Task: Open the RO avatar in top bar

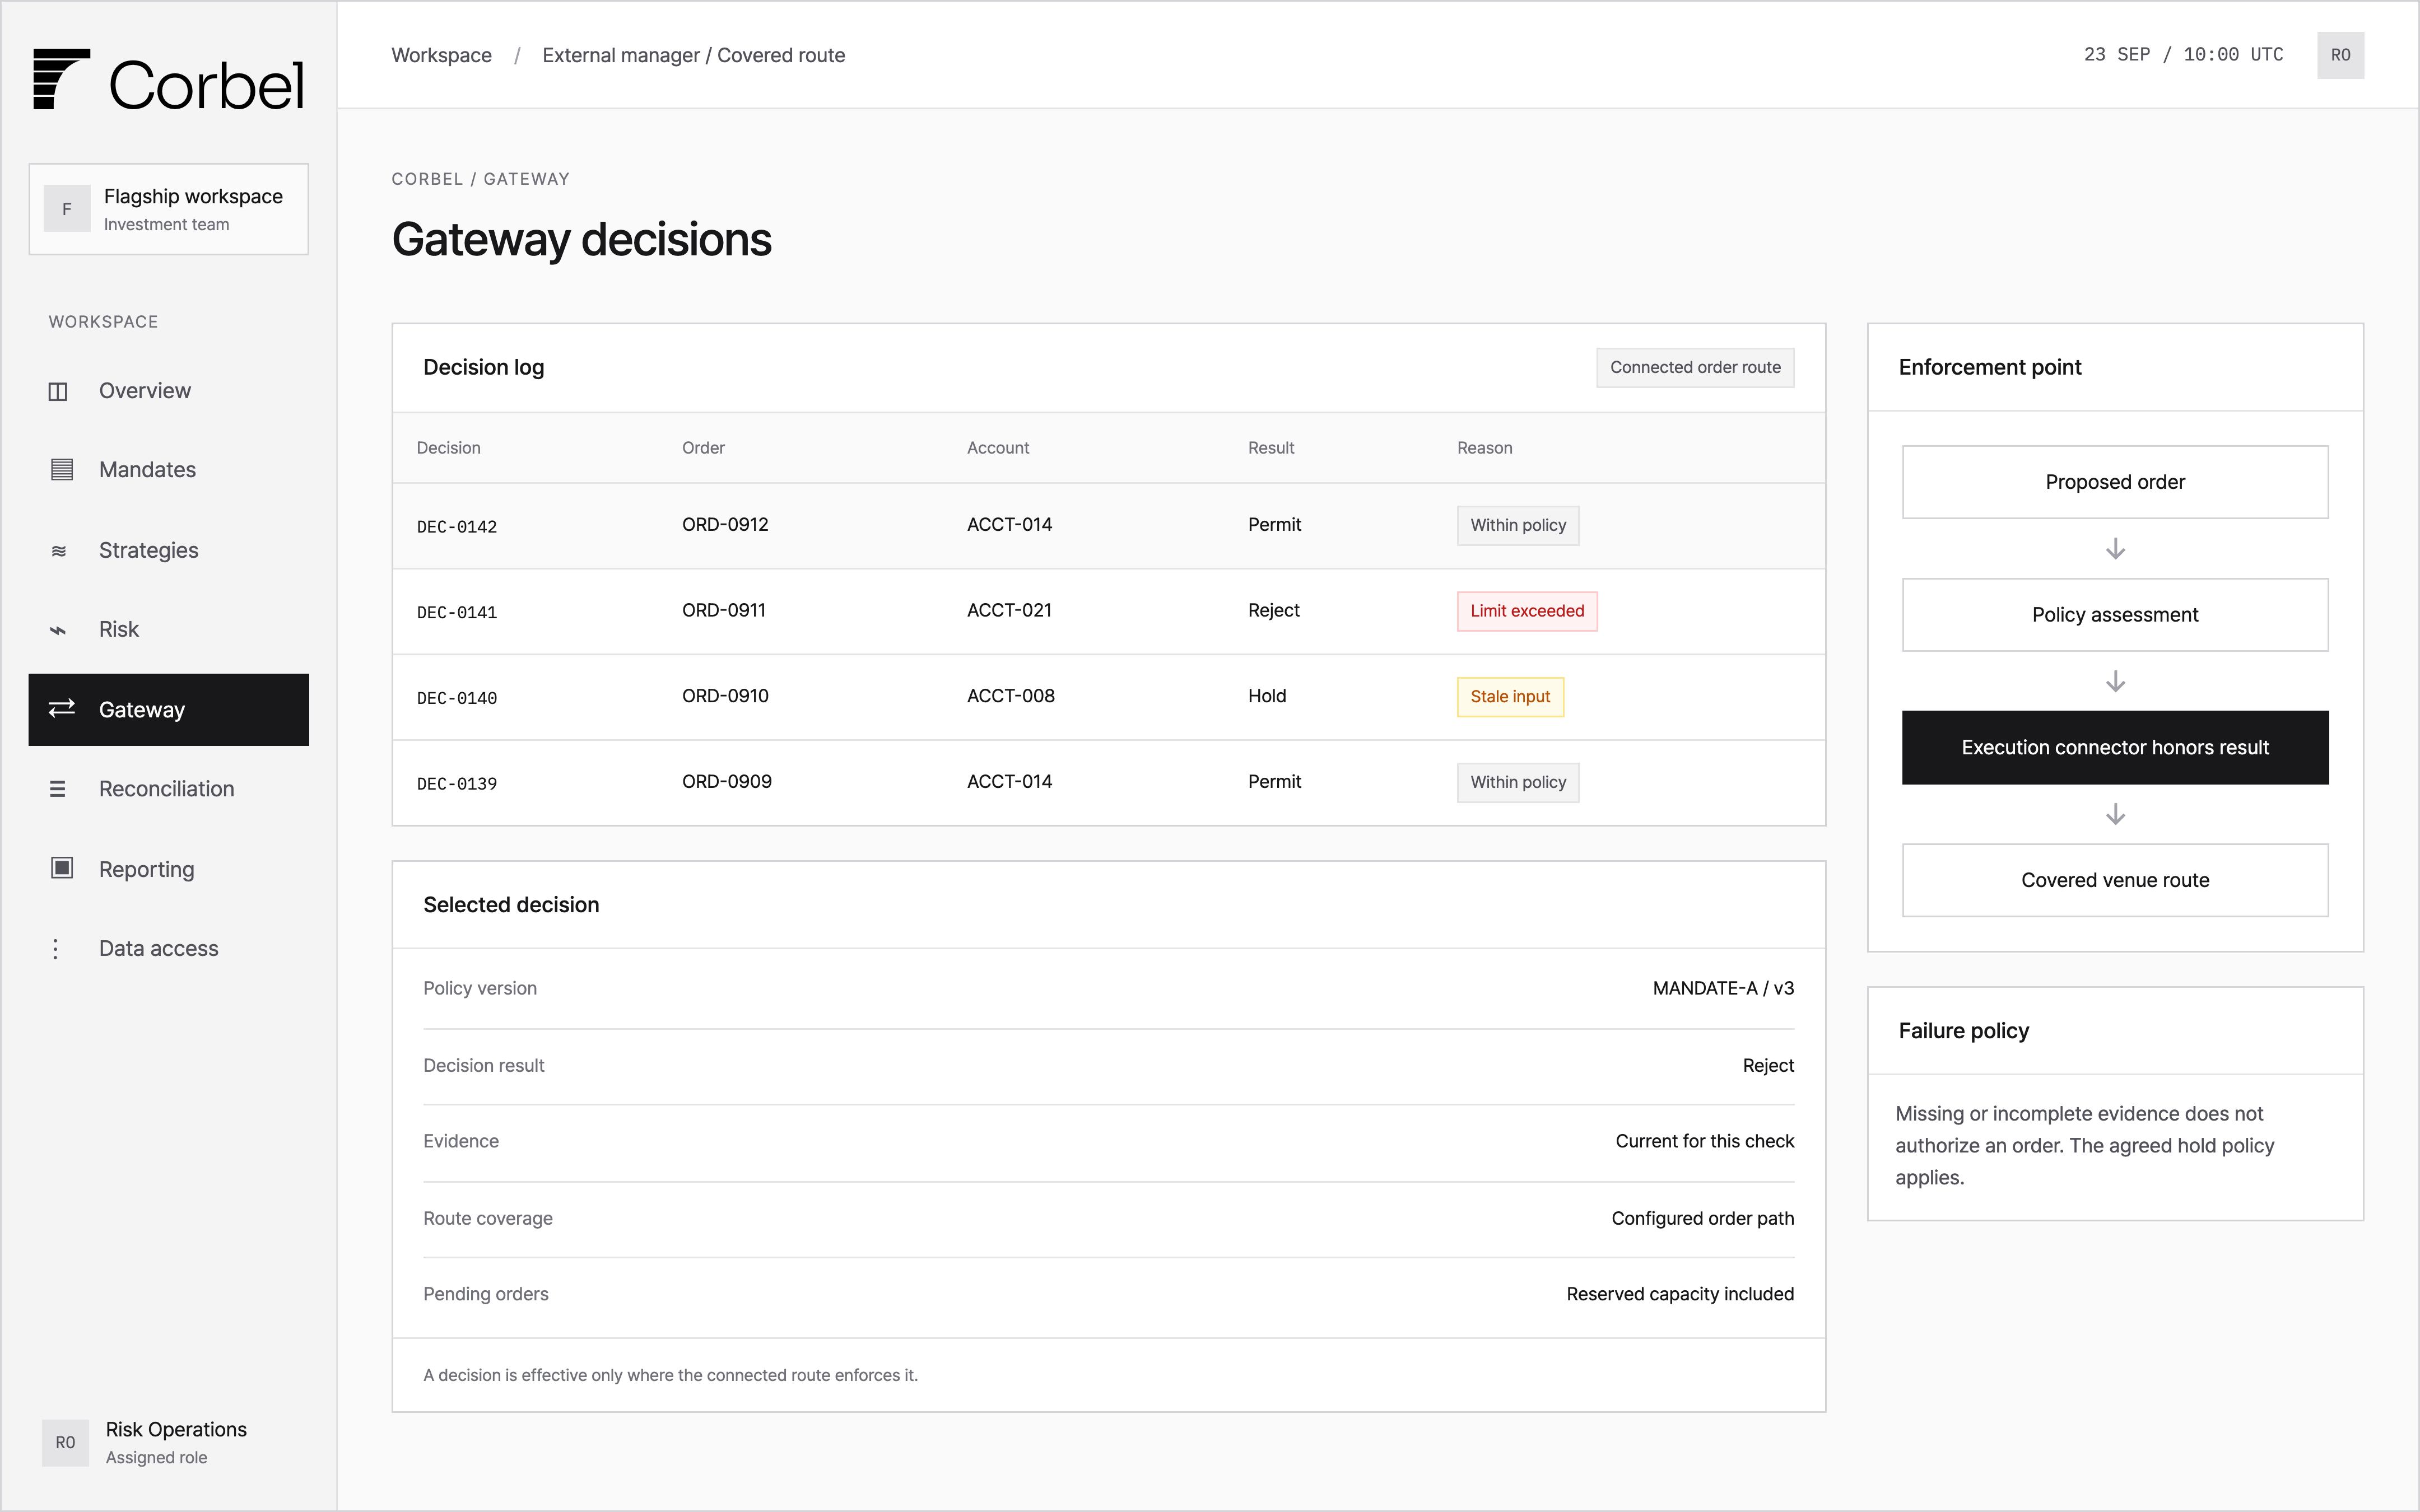Action: point(2340,55)
